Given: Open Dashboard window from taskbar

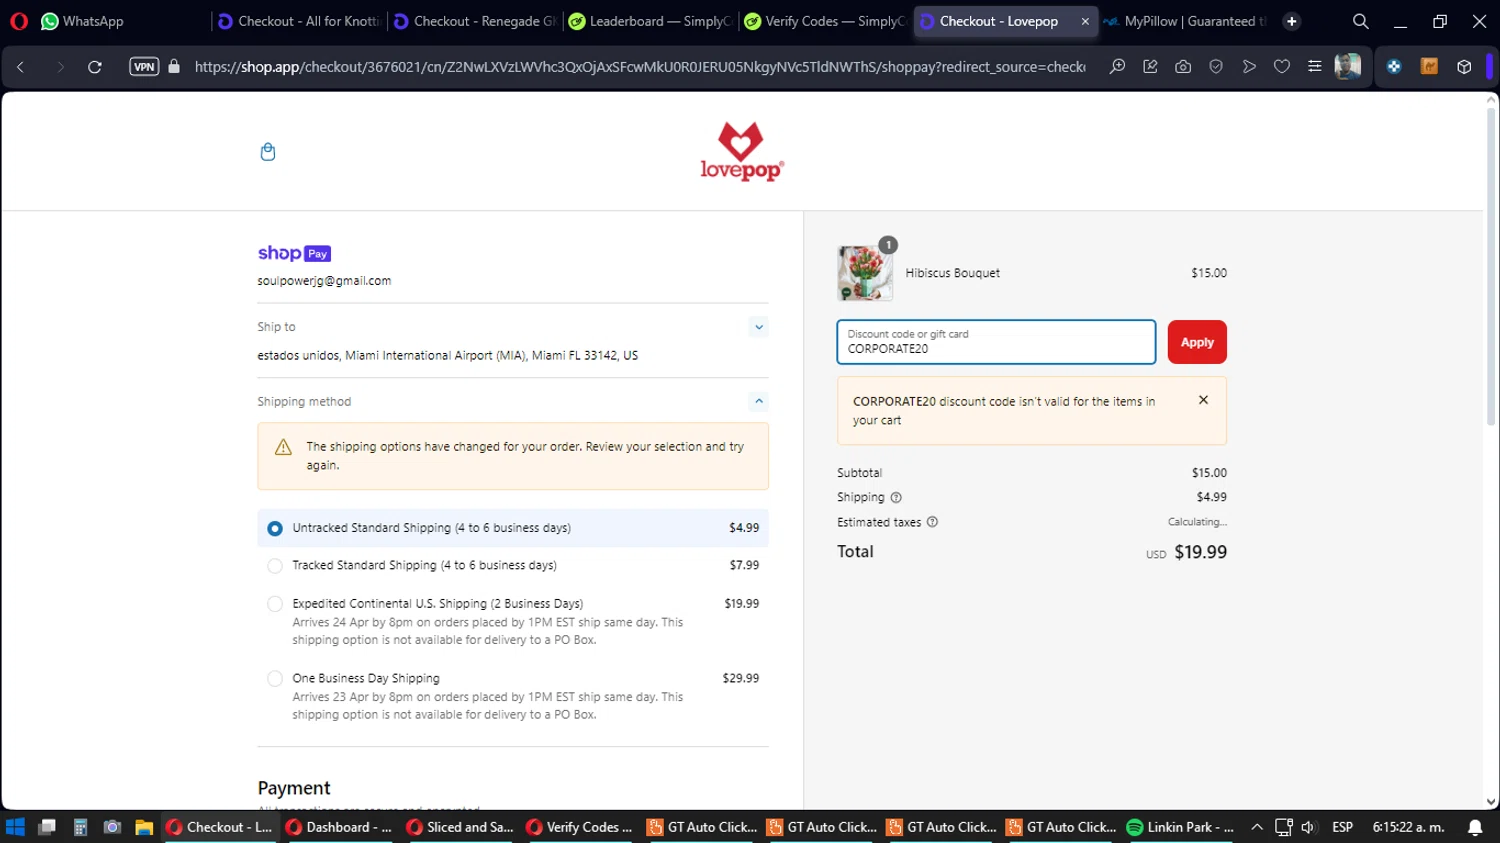Looking at the screenshot, I should click(340, 827).
